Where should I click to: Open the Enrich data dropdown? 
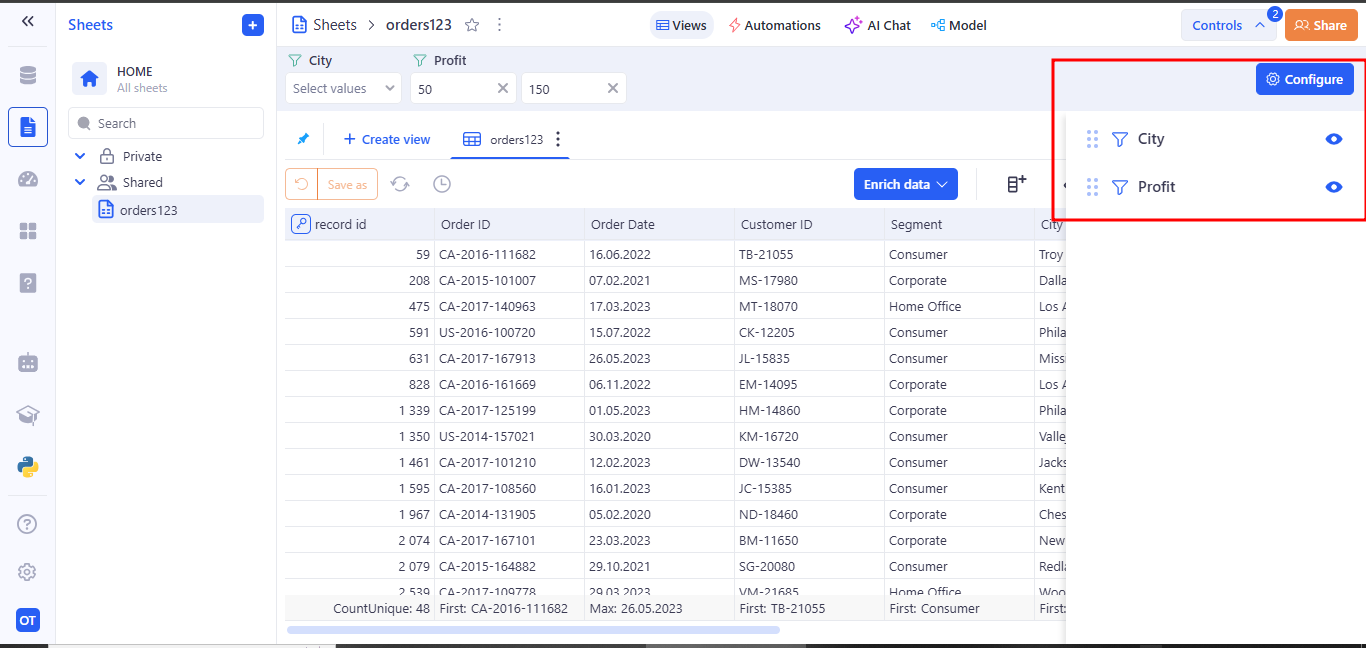(x=906, y=184)
